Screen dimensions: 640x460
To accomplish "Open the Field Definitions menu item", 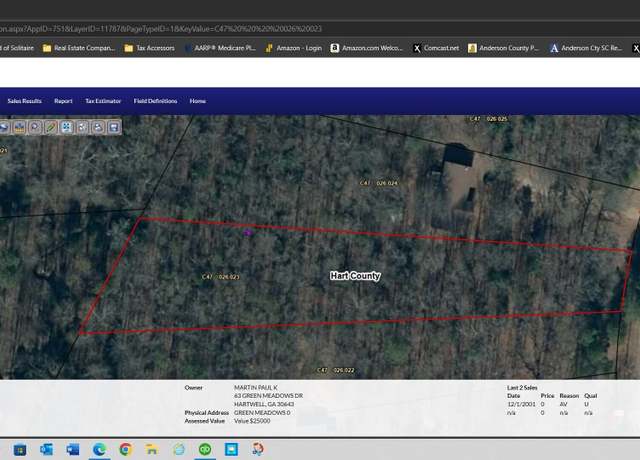I will pyautogui.click(x=156, y=101).
